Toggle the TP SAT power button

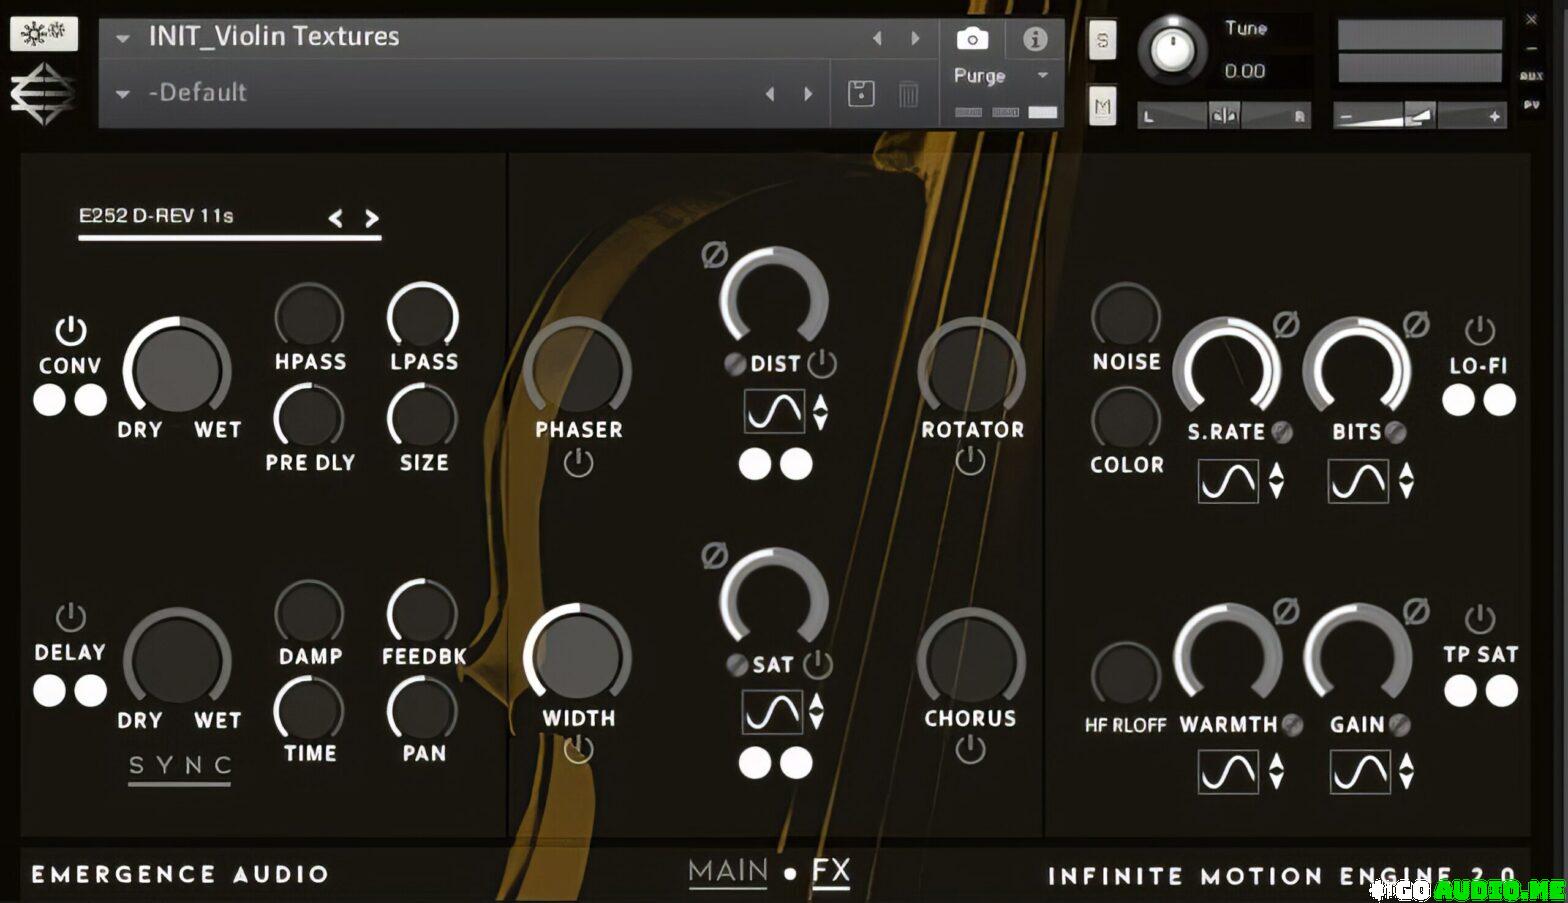(x=1479, y=620)
